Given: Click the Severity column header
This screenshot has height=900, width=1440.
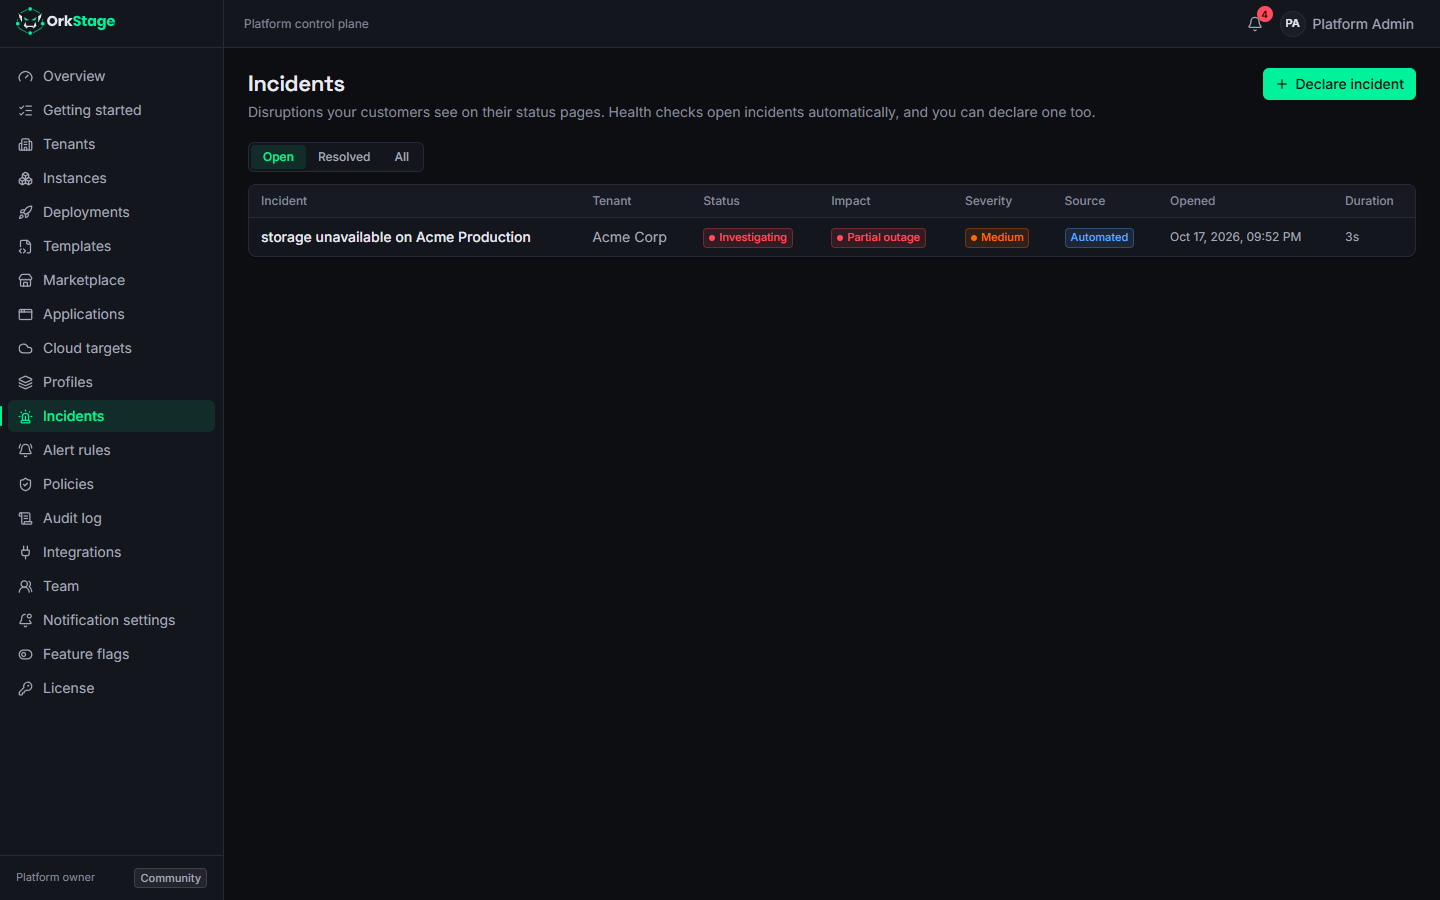Looking at the screenshot, I should click(988, 201).
